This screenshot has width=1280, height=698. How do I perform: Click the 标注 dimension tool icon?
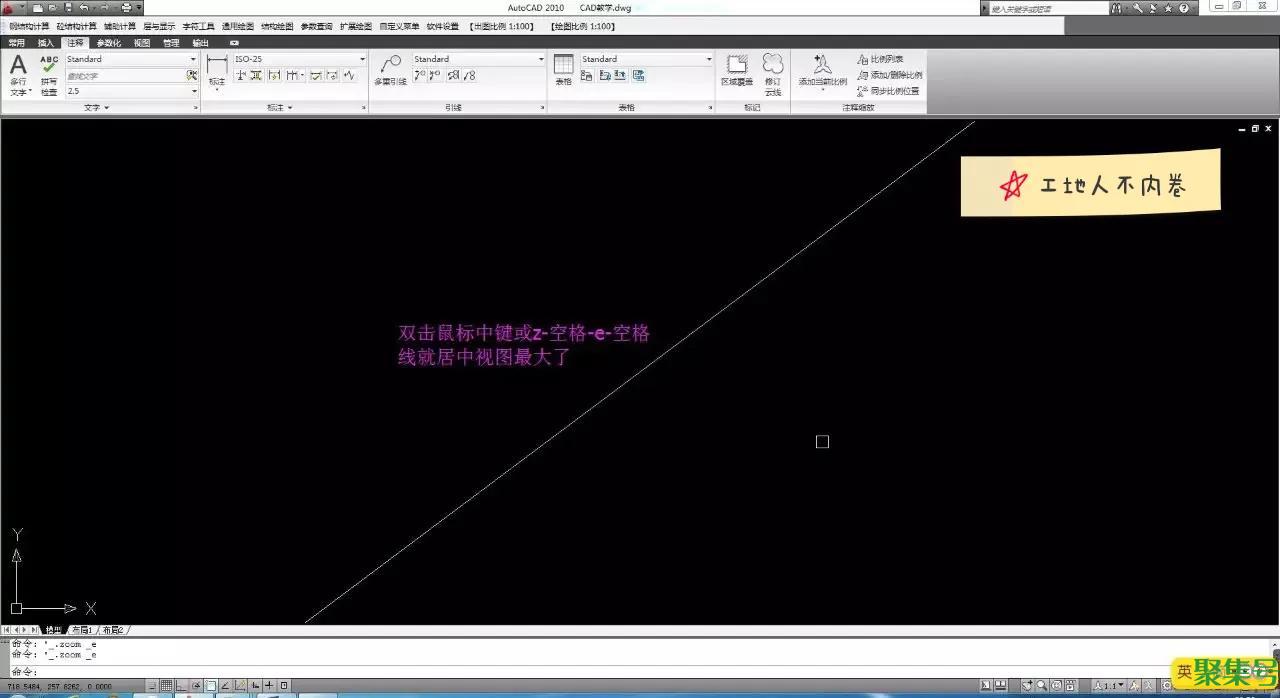[x=216, y=70]
